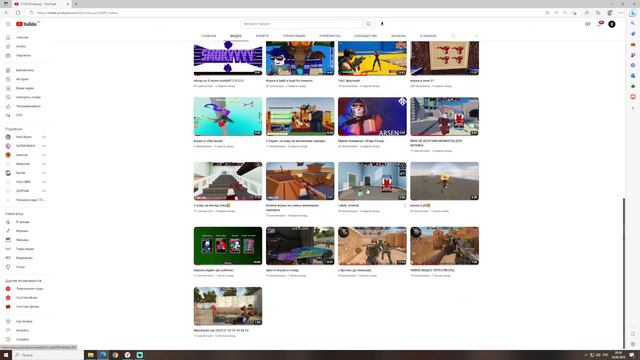
Task: Open Your videos in the sidebar
Action: 24,88
